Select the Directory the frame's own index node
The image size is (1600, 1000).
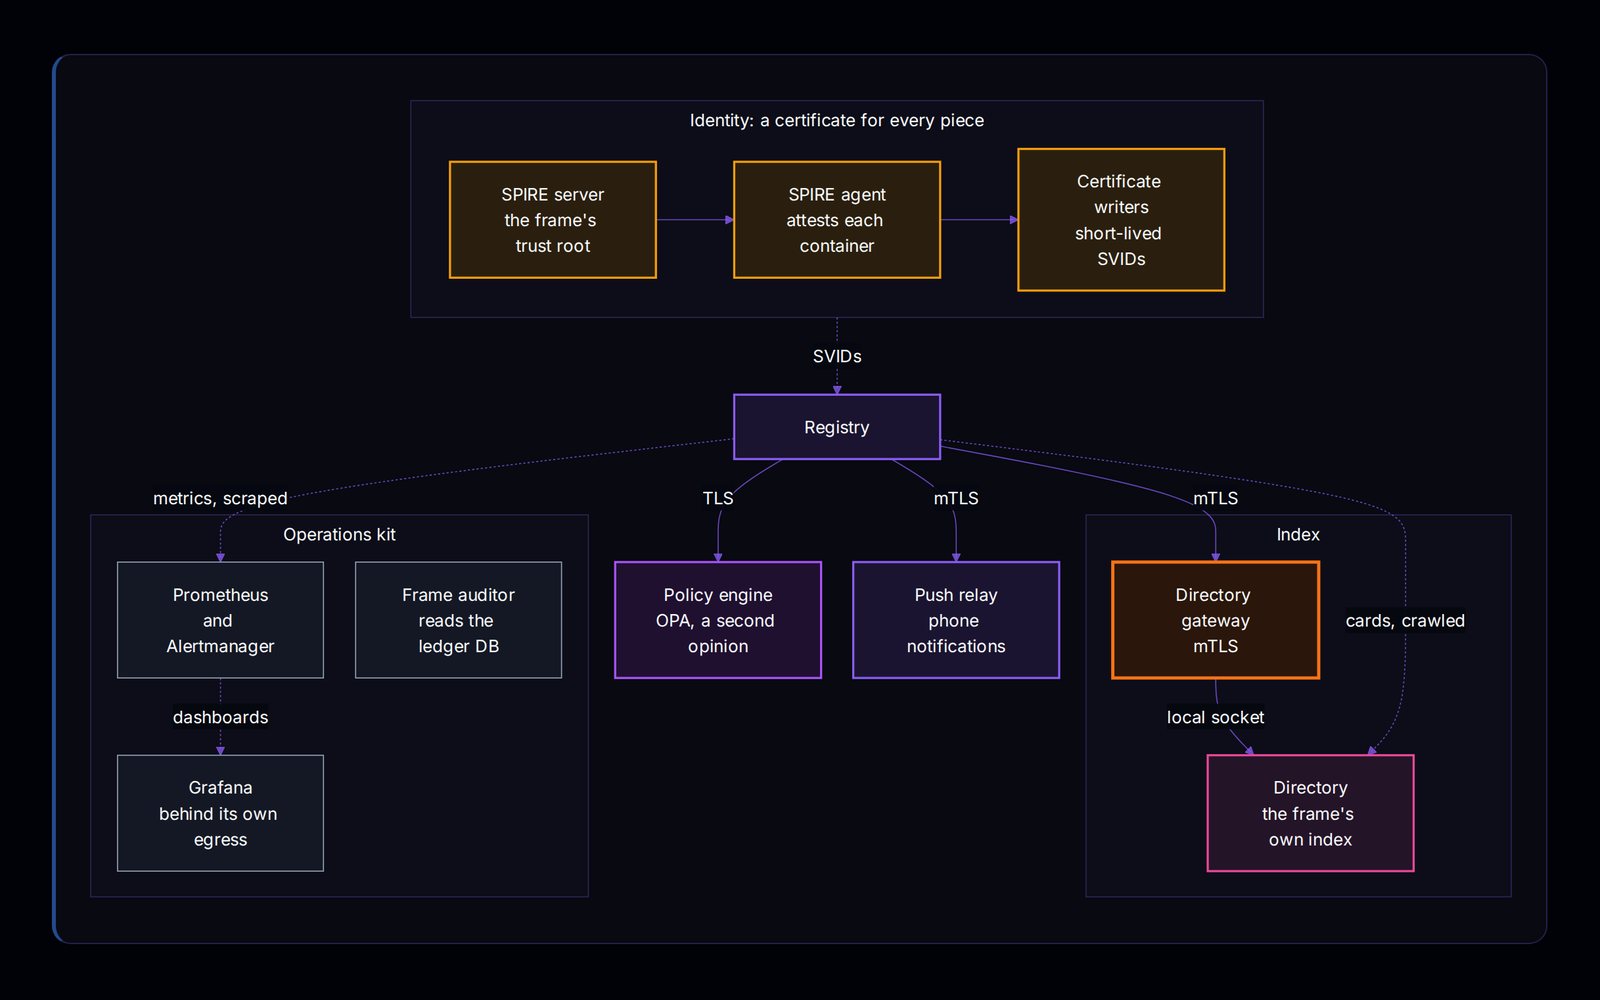click(1310, 813)
